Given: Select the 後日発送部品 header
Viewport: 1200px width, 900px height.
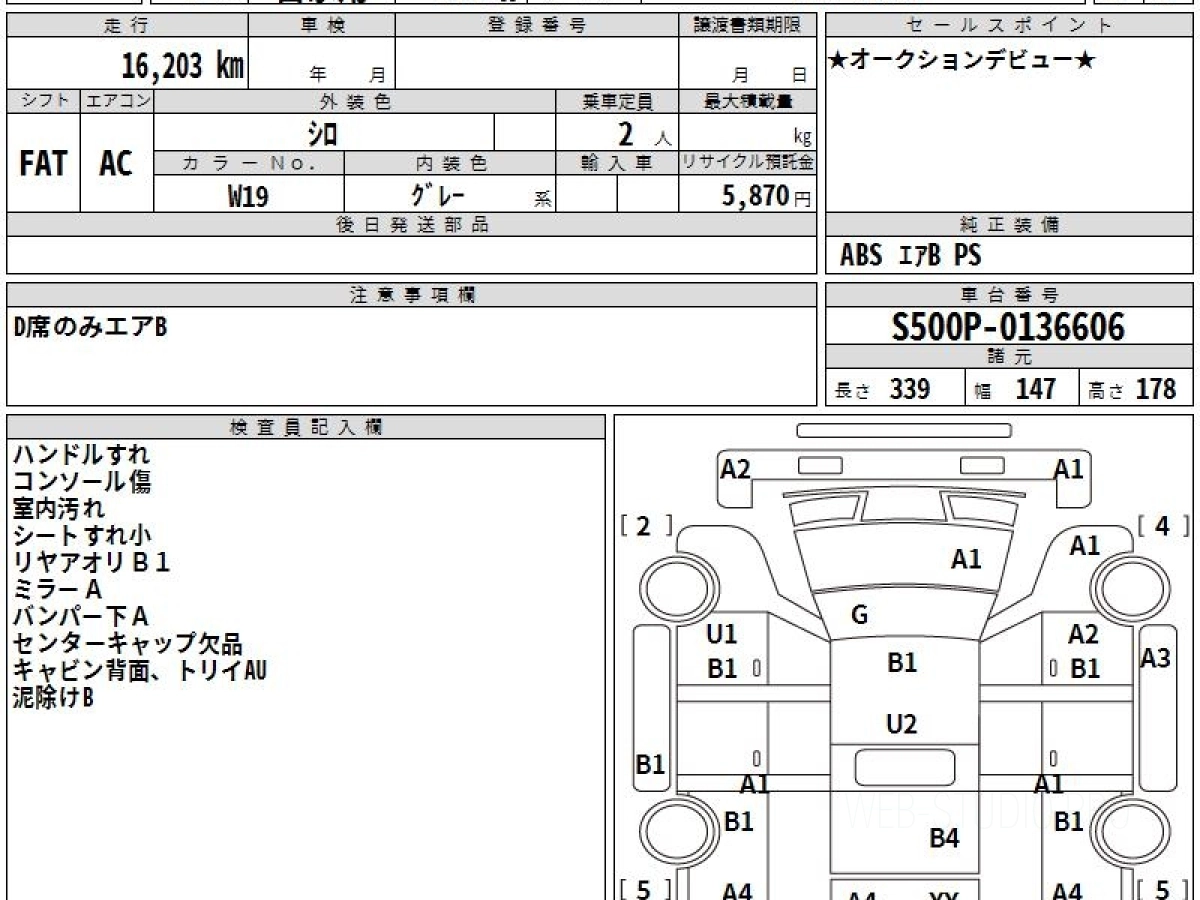Looking at the screenshot, I should click(x=412, y=225).
